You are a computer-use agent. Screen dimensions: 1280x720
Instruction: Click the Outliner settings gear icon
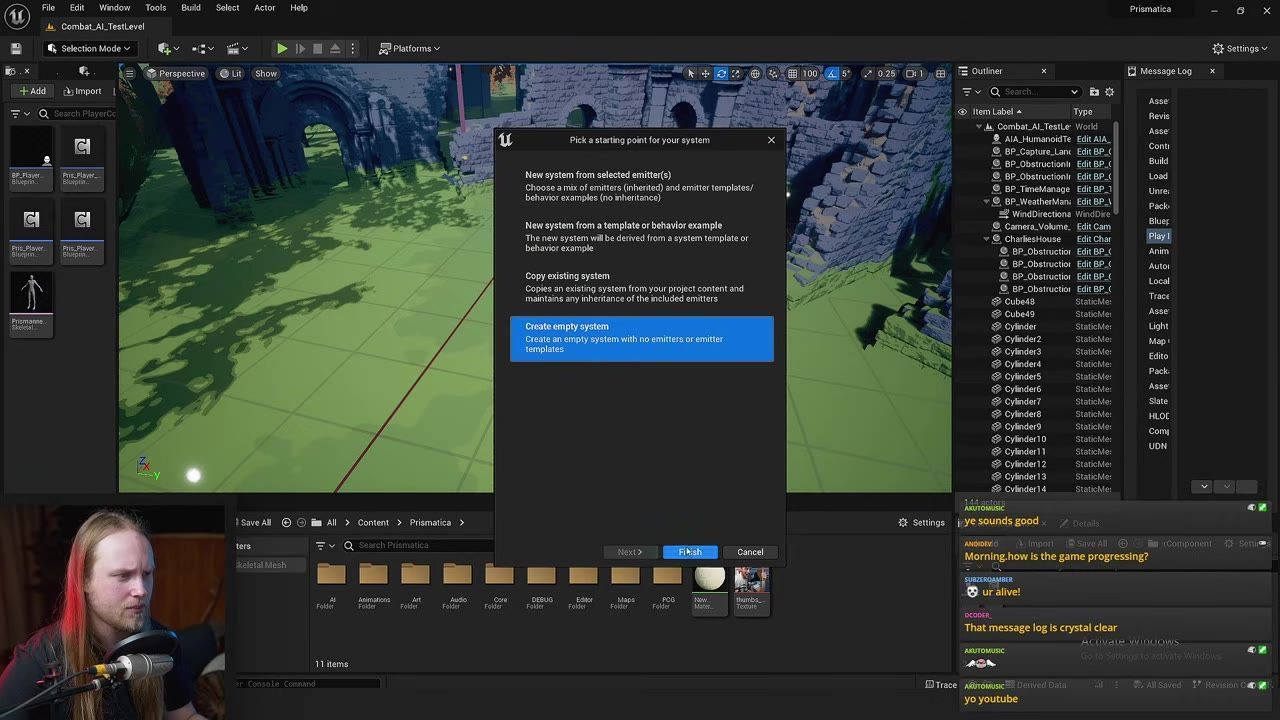1109,92
